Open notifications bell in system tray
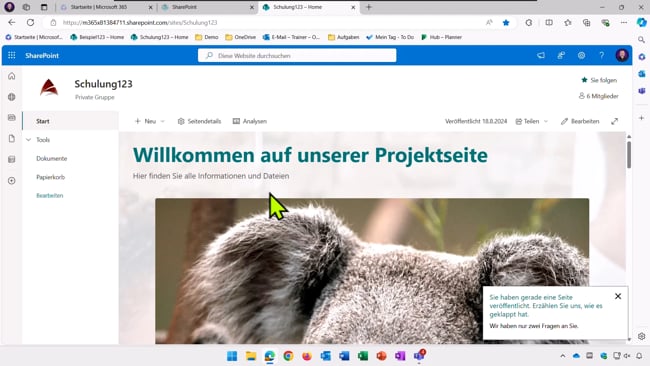The height and width of the screenshot is (366, 650). pyautogui.click(x=639, y=356)
